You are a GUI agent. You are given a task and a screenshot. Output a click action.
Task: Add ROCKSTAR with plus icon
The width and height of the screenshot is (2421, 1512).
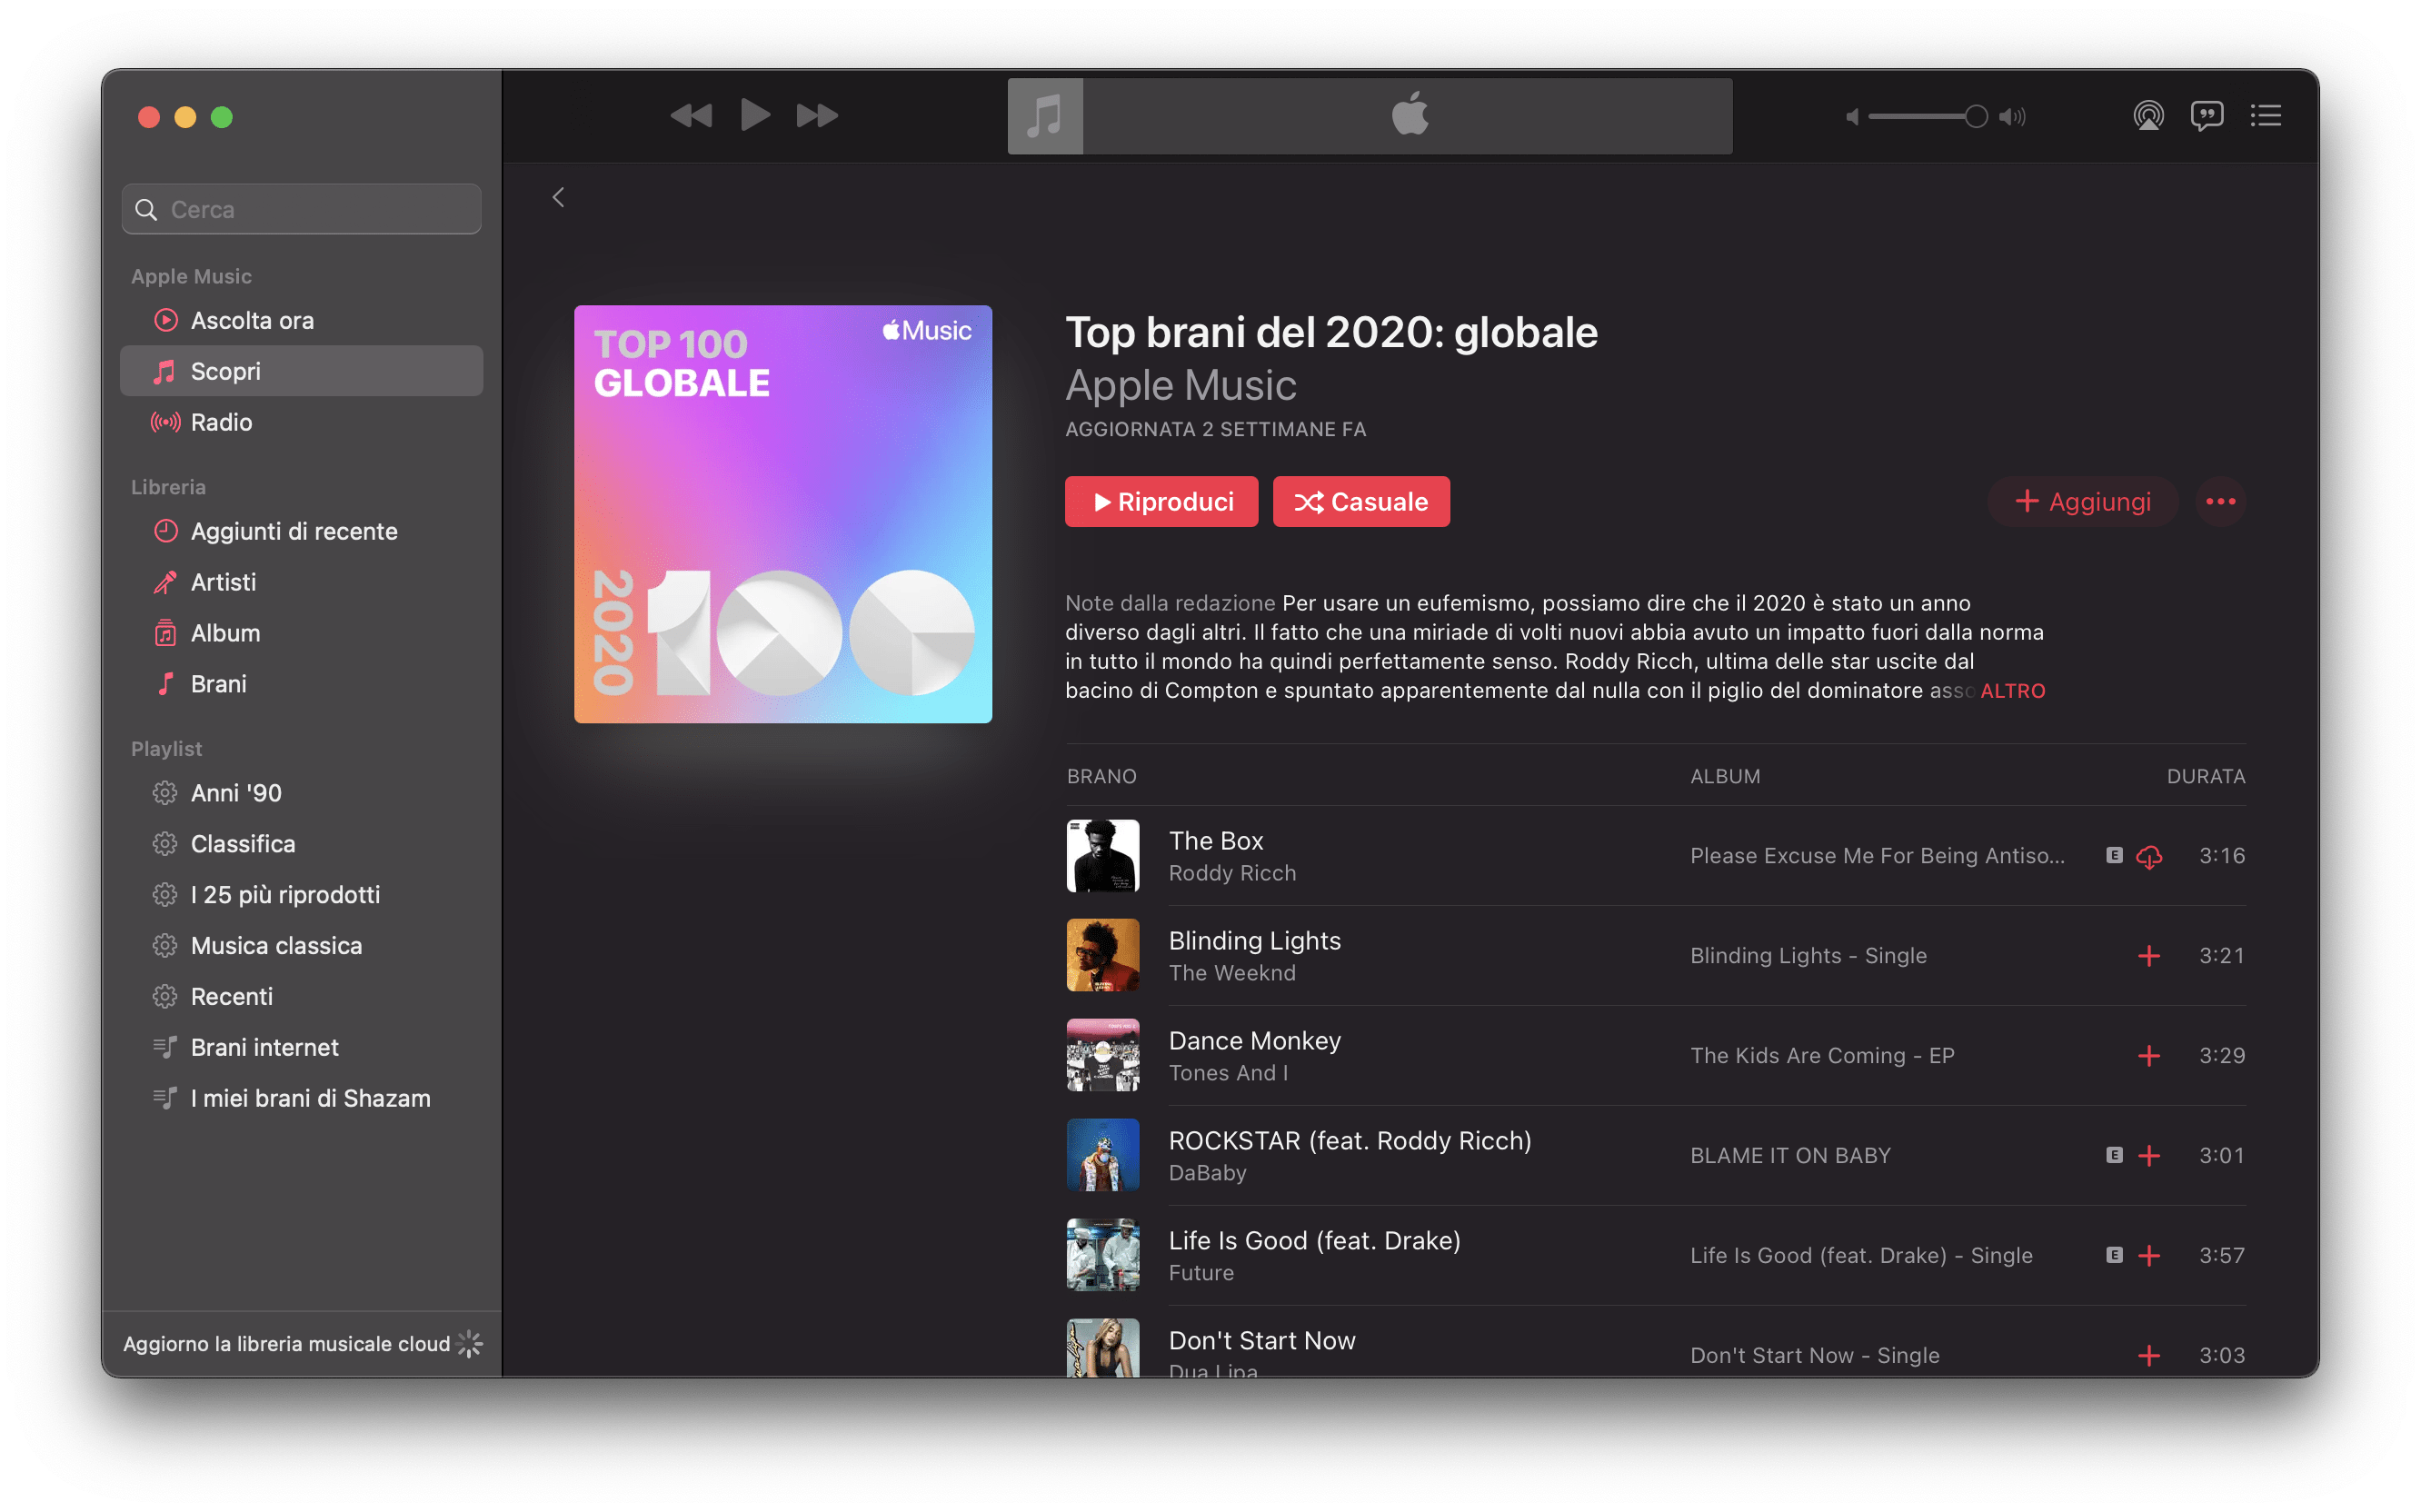(2149, 1156)
